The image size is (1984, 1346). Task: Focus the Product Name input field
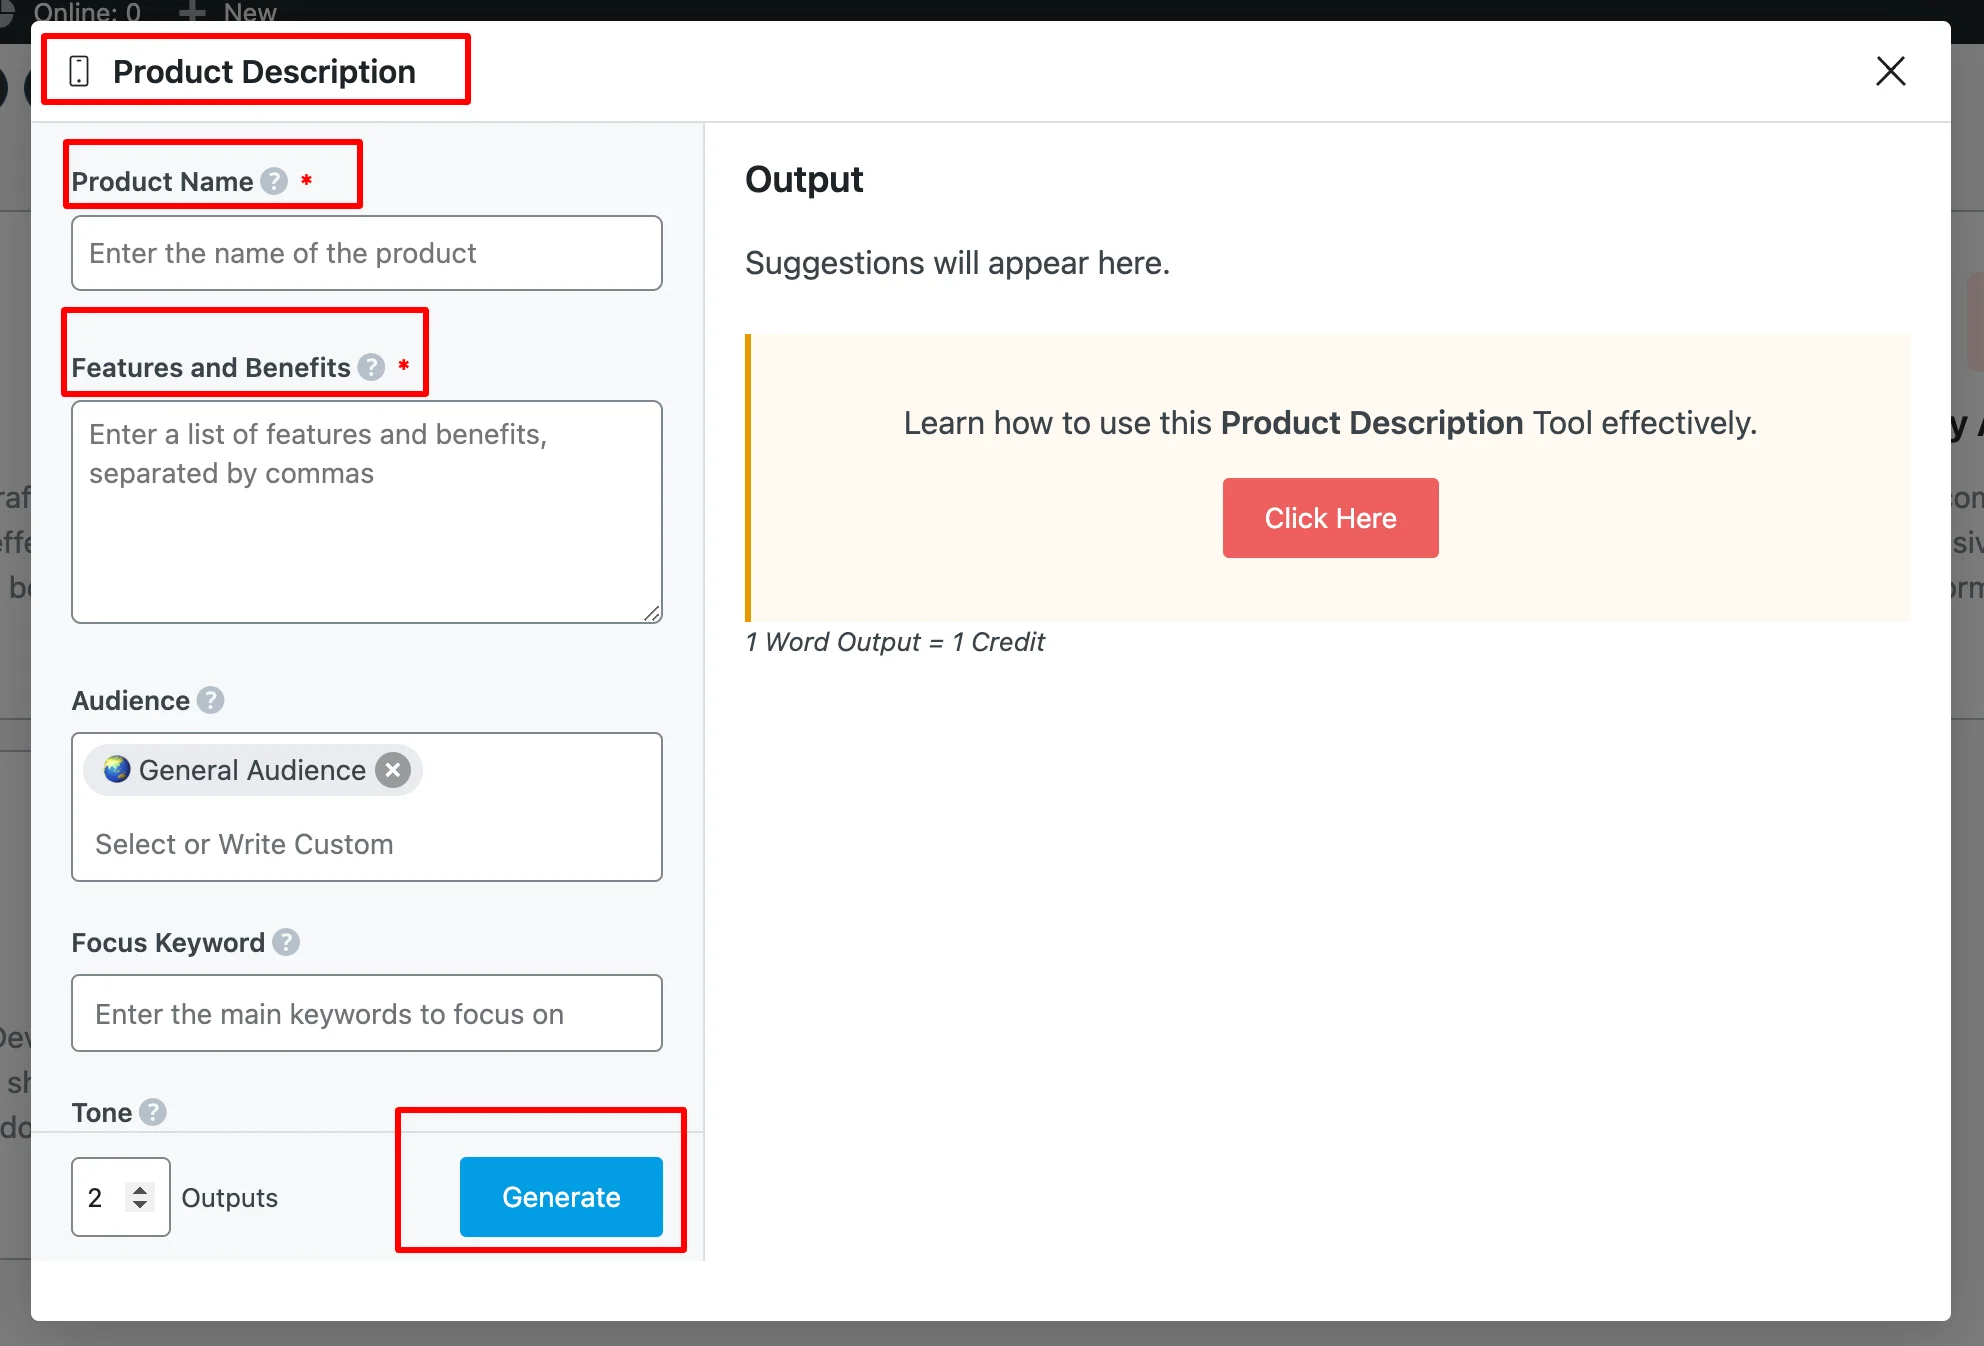click(366, 253)
